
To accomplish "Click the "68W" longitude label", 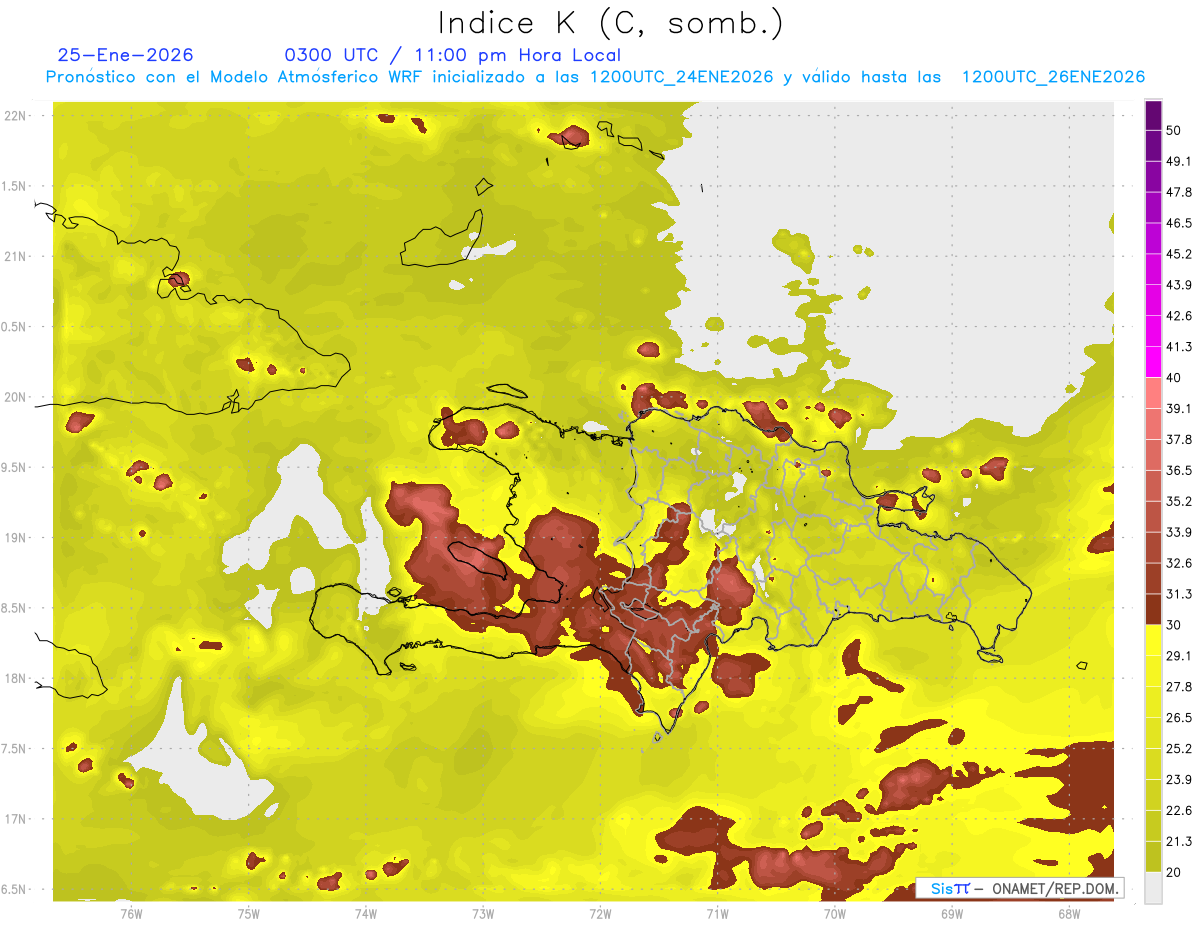I will pyautogui.click(x=1068, y=914).
